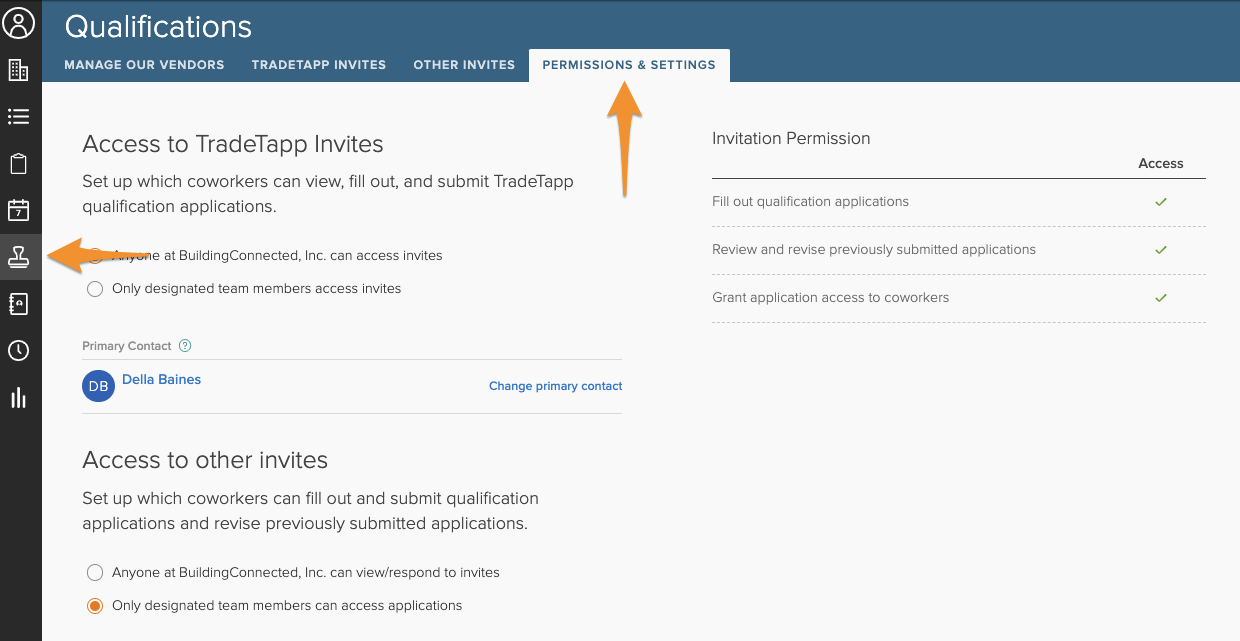The width and height of the screenshot is (1240, 641).
Task: Click the Permissions & Settings tab
Action: pos(629,65)
